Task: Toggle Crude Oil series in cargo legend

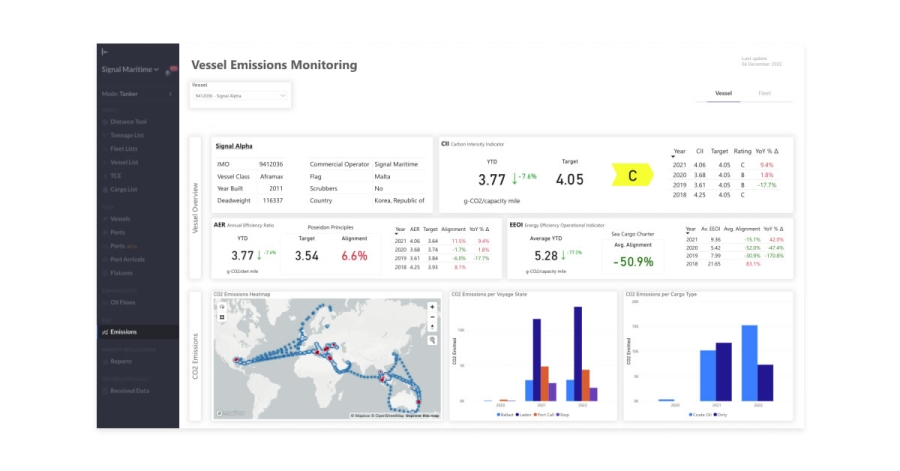Action: (699, 414)
